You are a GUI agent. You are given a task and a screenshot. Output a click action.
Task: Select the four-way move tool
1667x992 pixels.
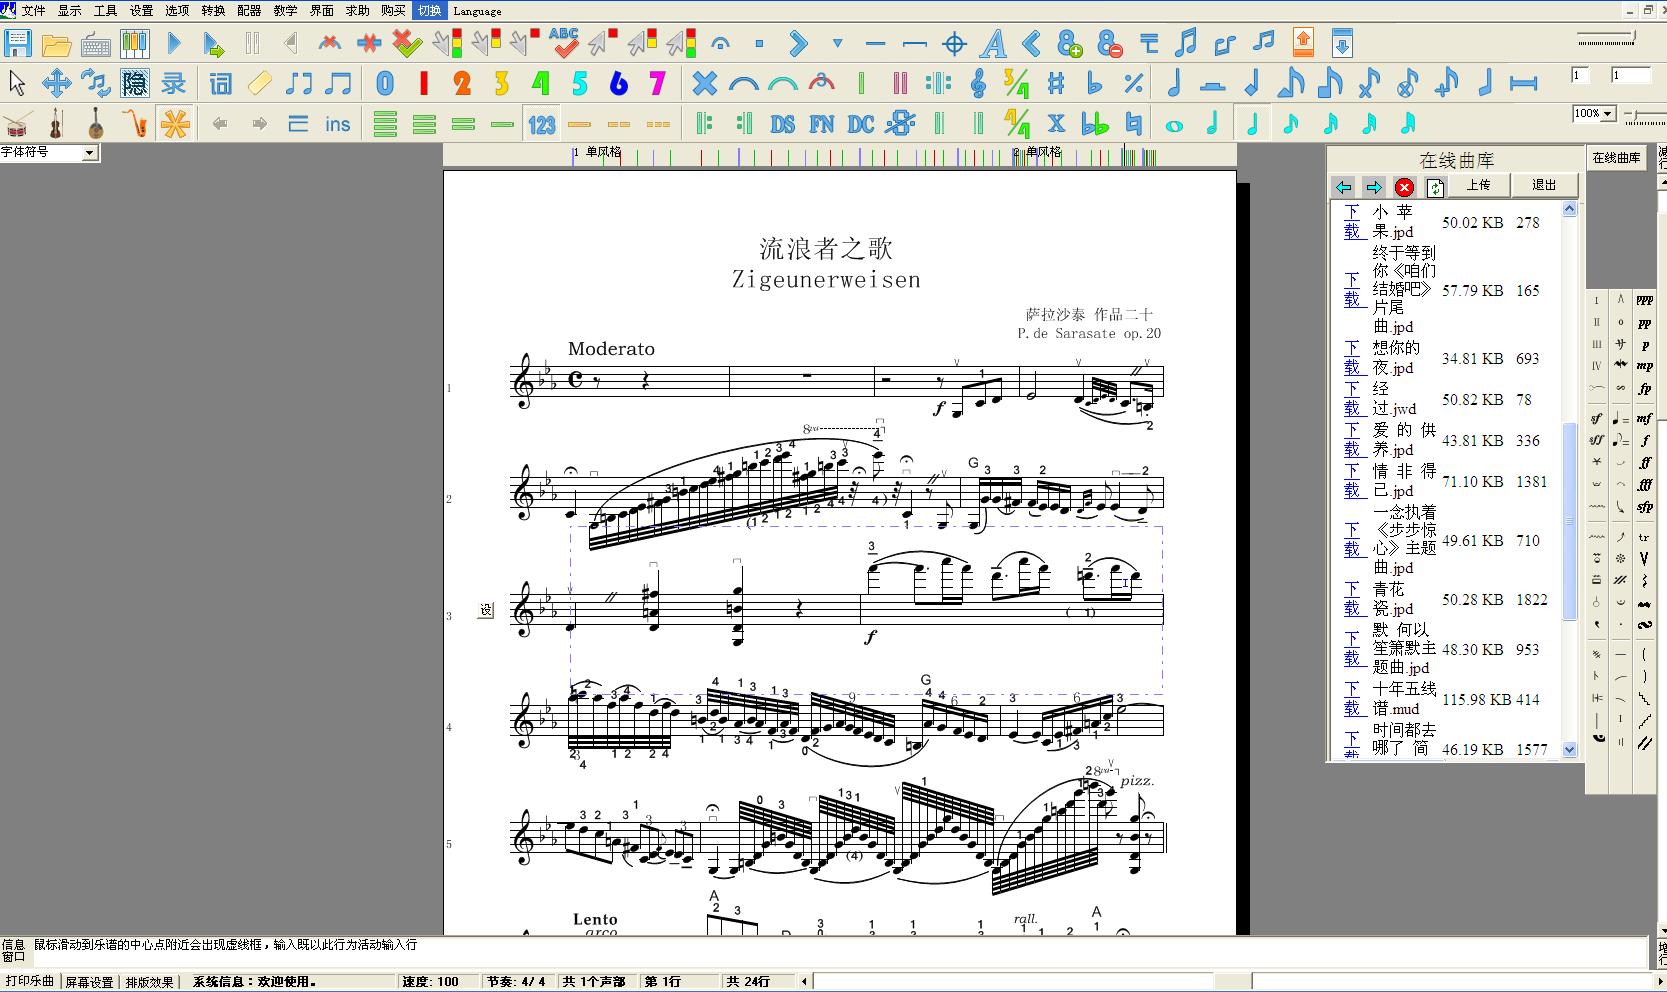56,83
